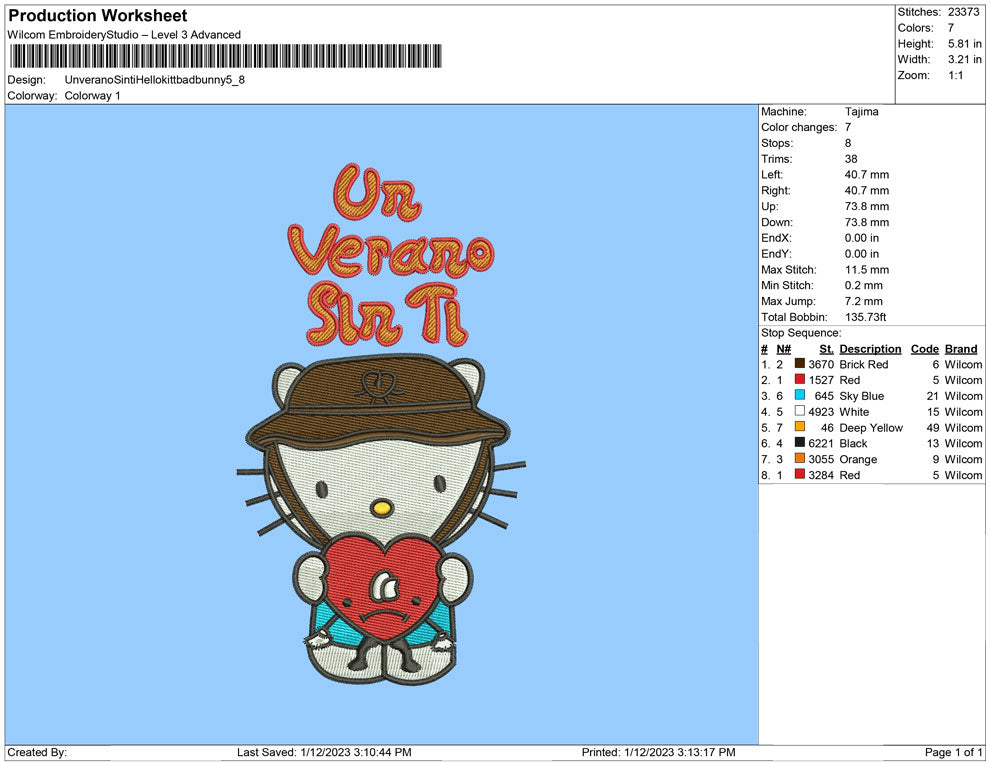
Task: Click the Up value 73.8 mm
Action: pyautogui.click(x=867, y=206)
